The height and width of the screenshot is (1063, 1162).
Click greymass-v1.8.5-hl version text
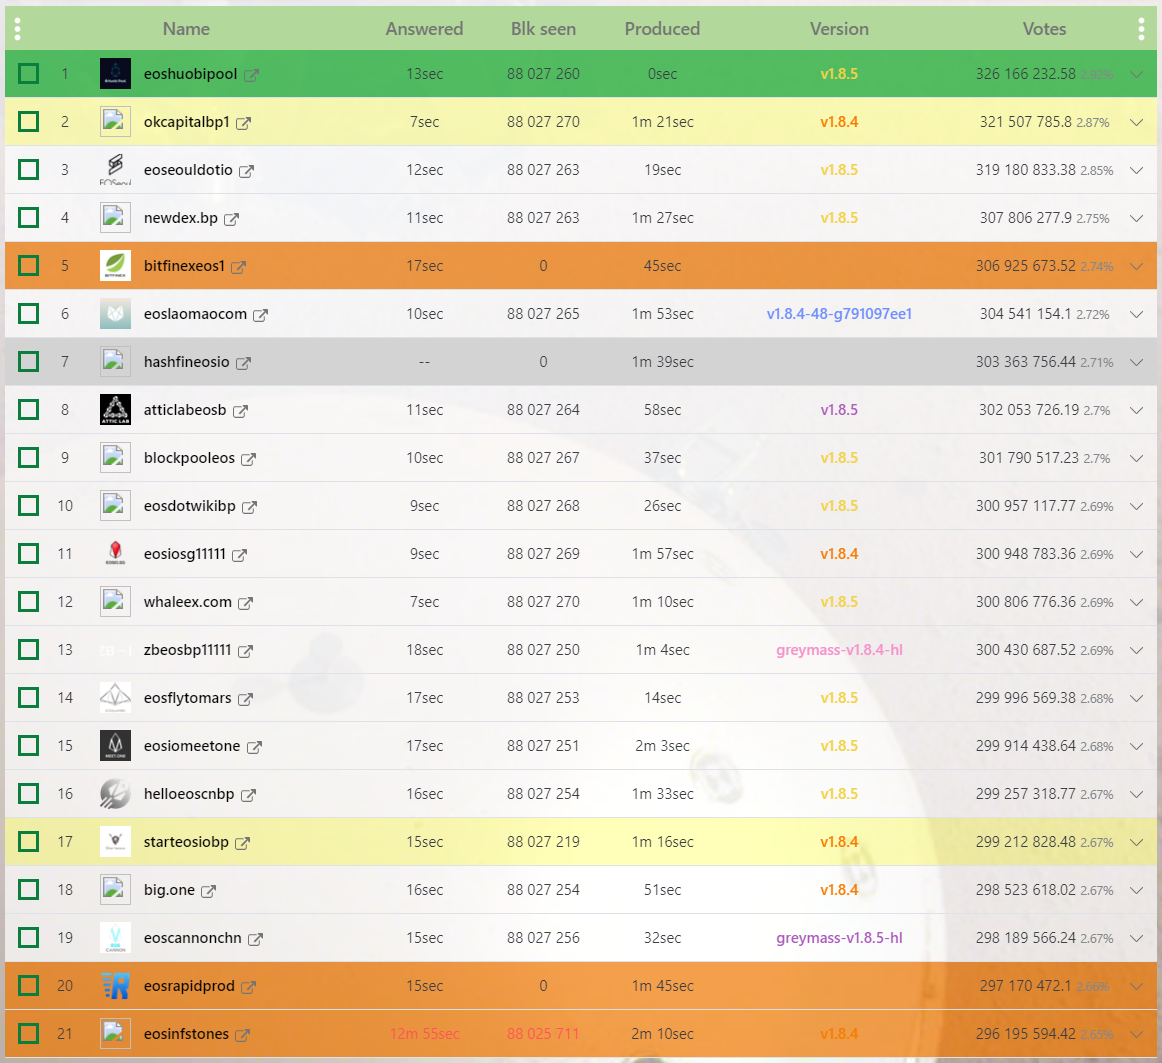point(839,938)
